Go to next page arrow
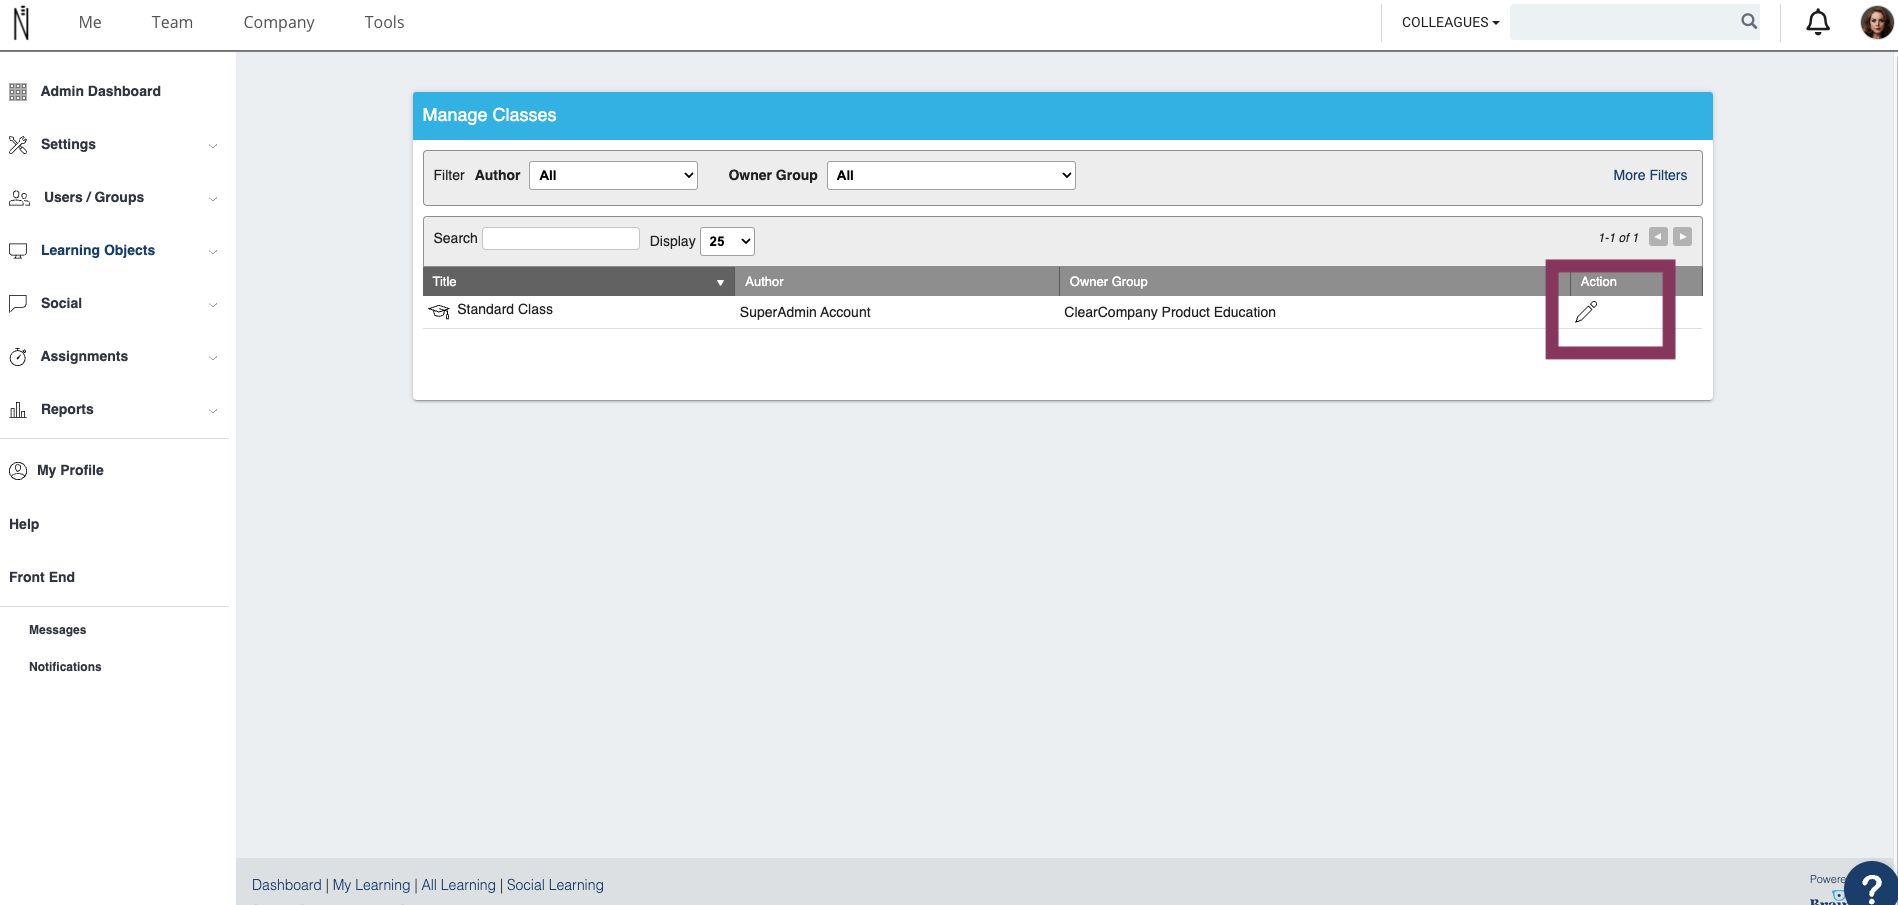 [x=1683, y=237]
